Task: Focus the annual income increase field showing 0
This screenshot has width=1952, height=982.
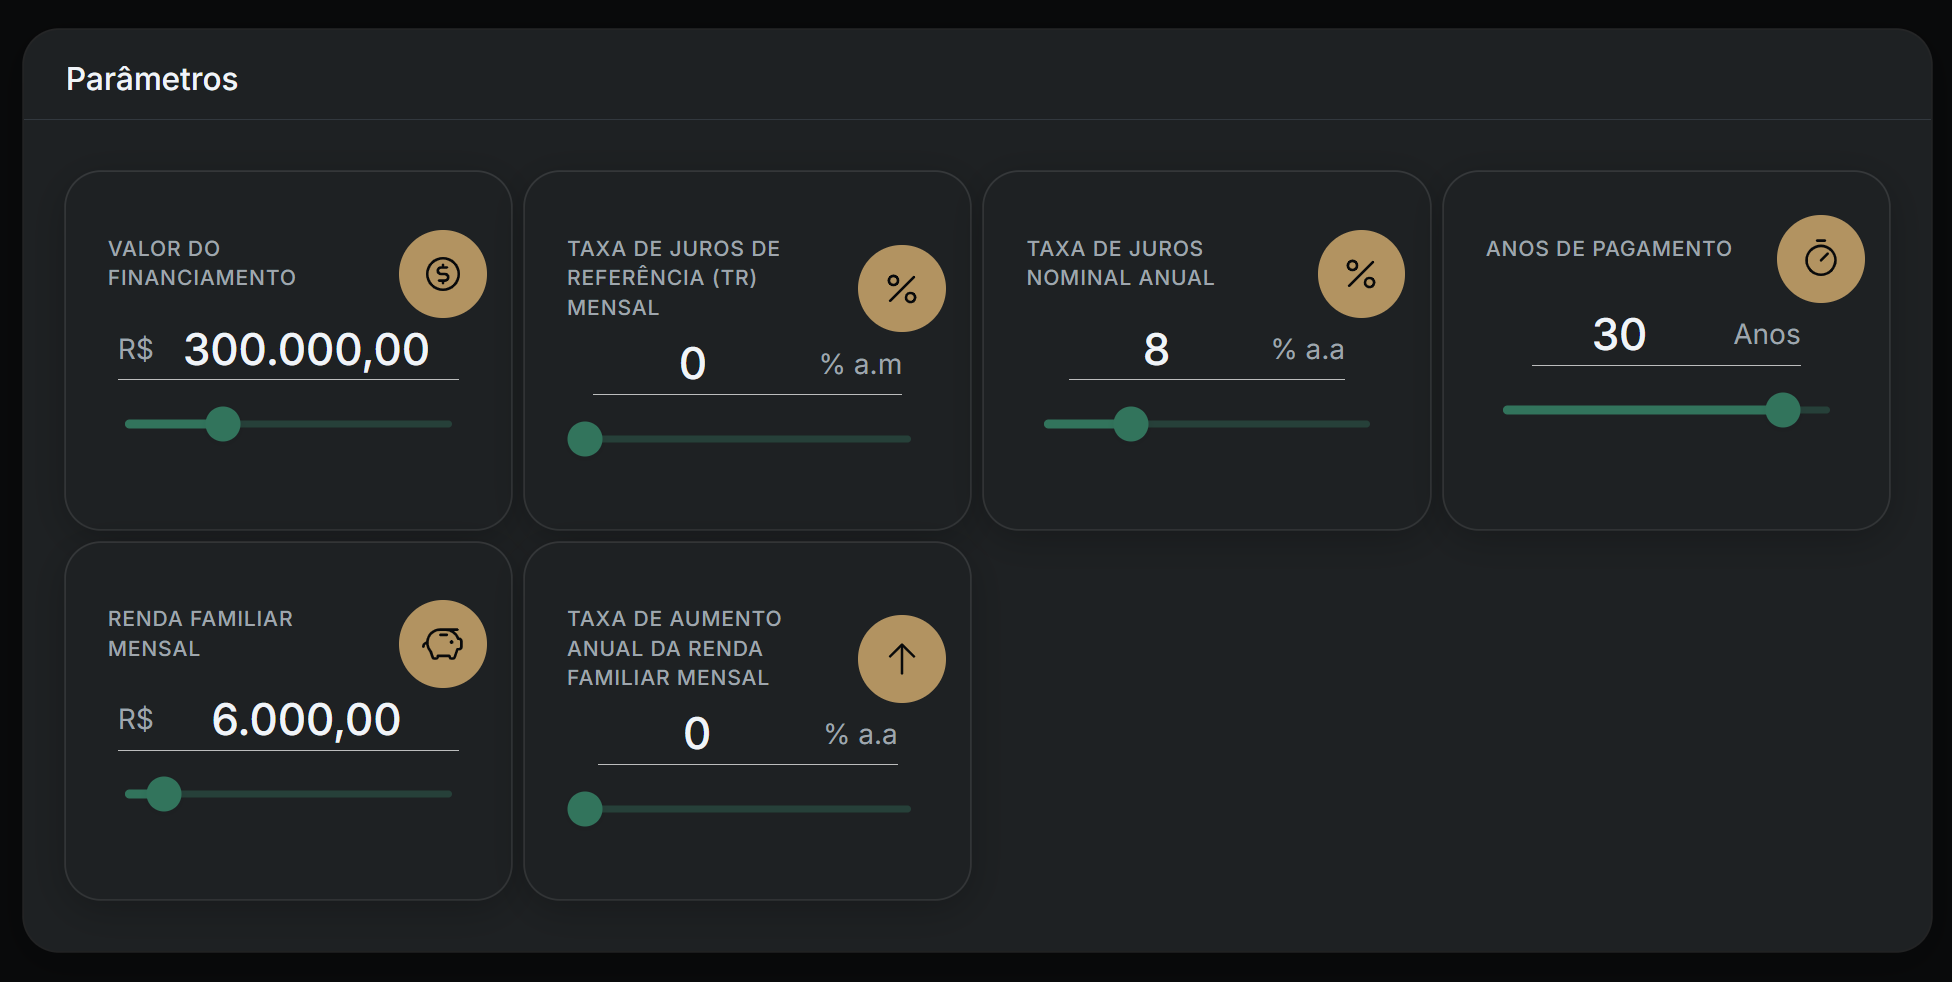Action: (697, 734)
